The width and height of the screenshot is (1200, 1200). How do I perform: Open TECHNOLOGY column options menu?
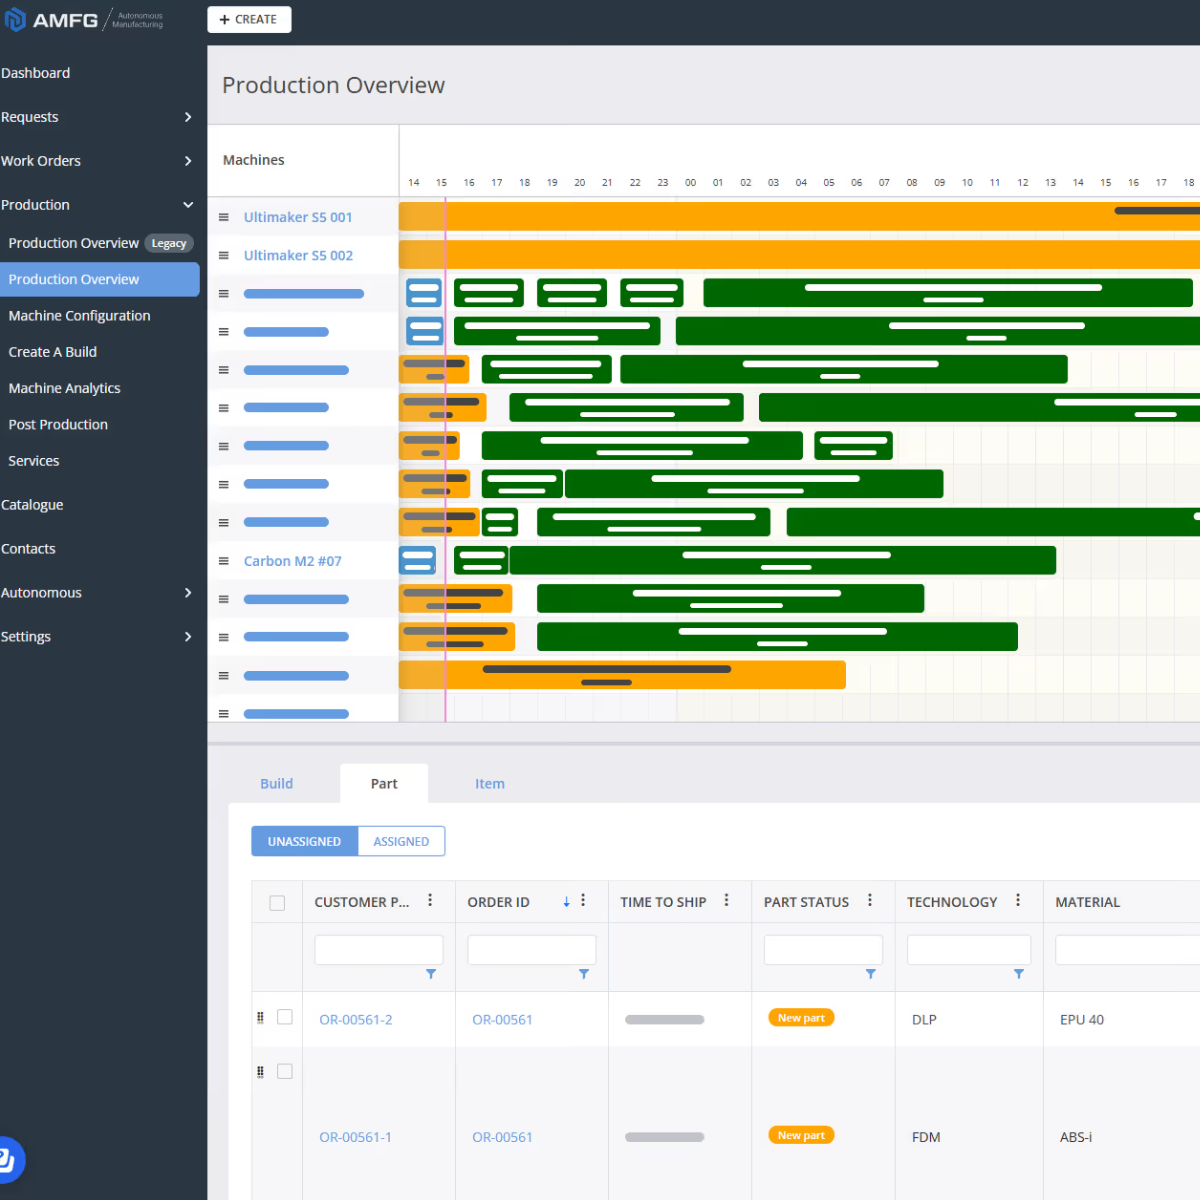(1018, 900)
